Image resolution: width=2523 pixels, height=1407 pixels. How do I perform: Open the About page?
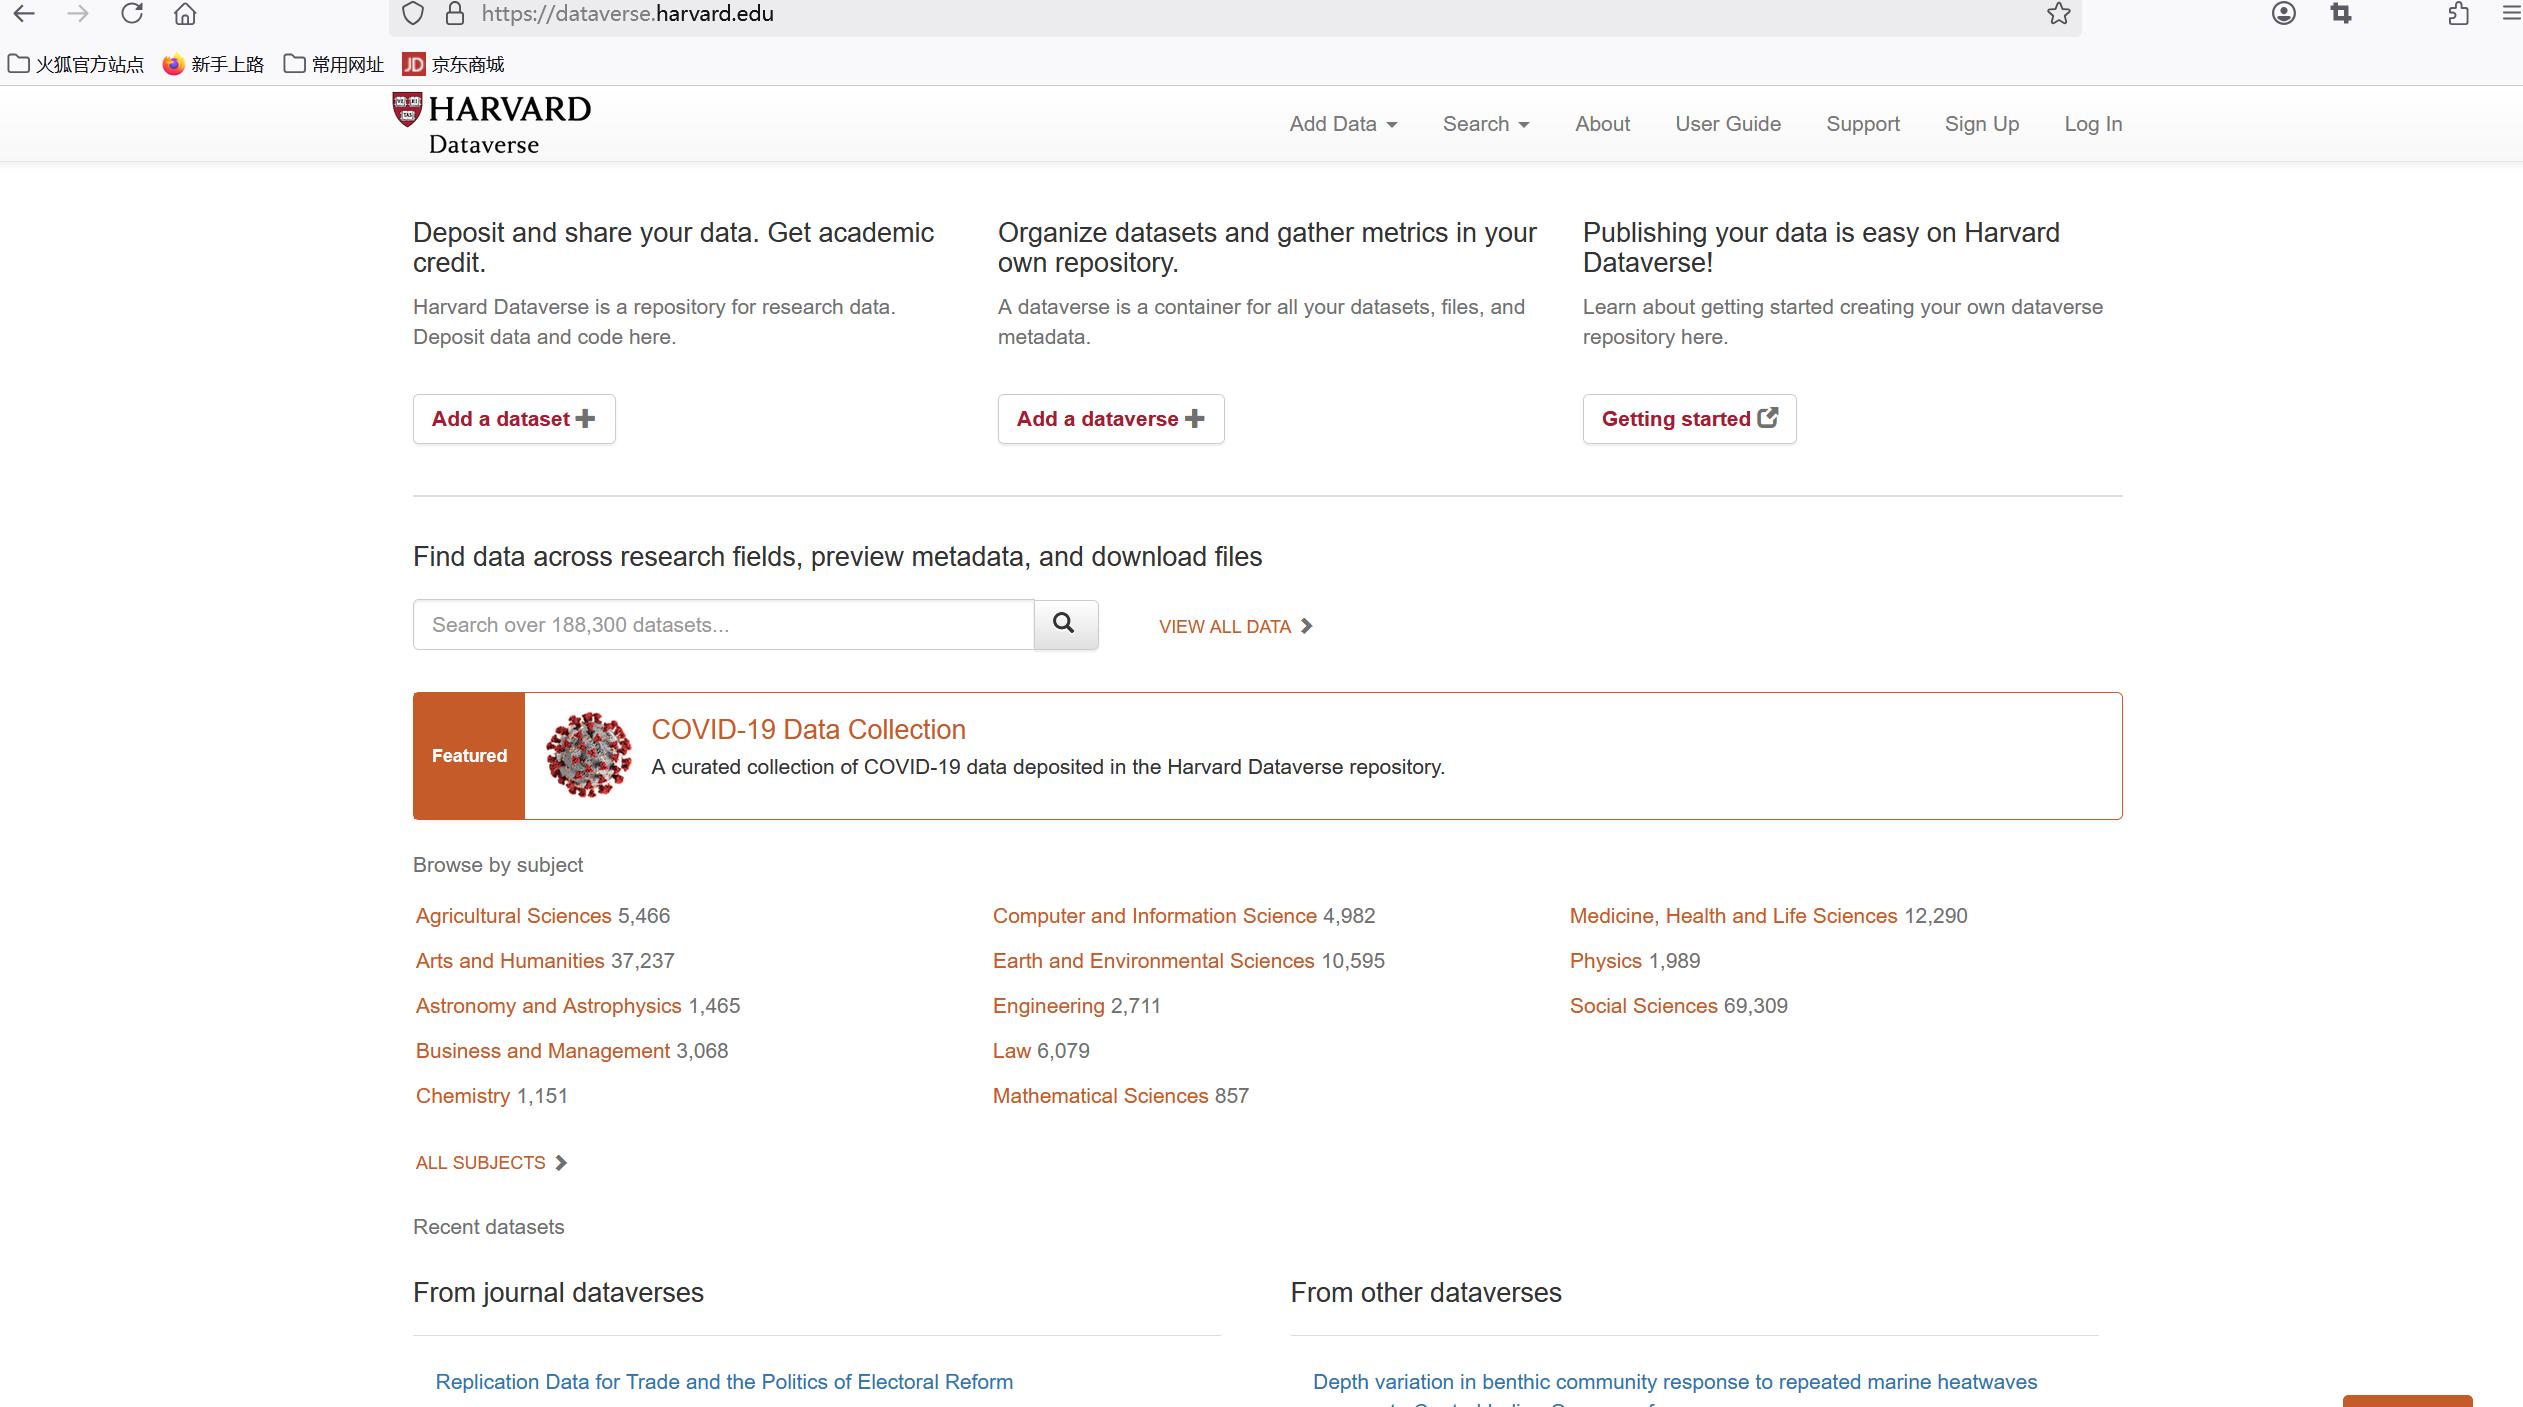[x=1602, y=124]
